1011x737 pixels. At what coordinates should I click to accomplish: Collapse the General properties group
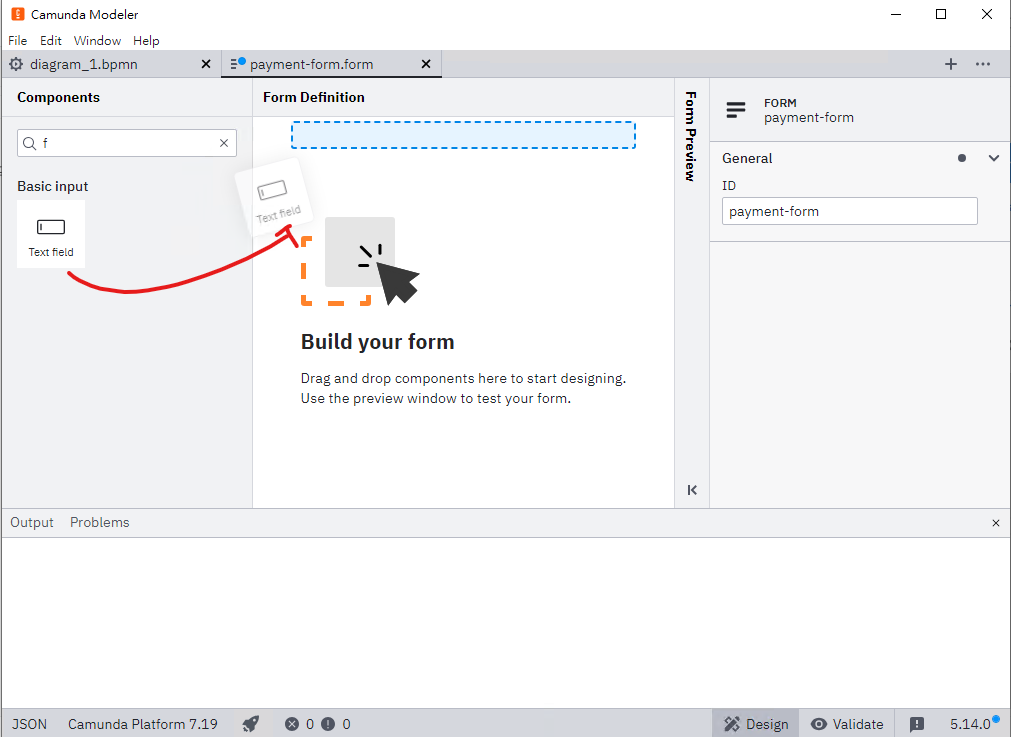pyautogui.click(x=994, y=158)
